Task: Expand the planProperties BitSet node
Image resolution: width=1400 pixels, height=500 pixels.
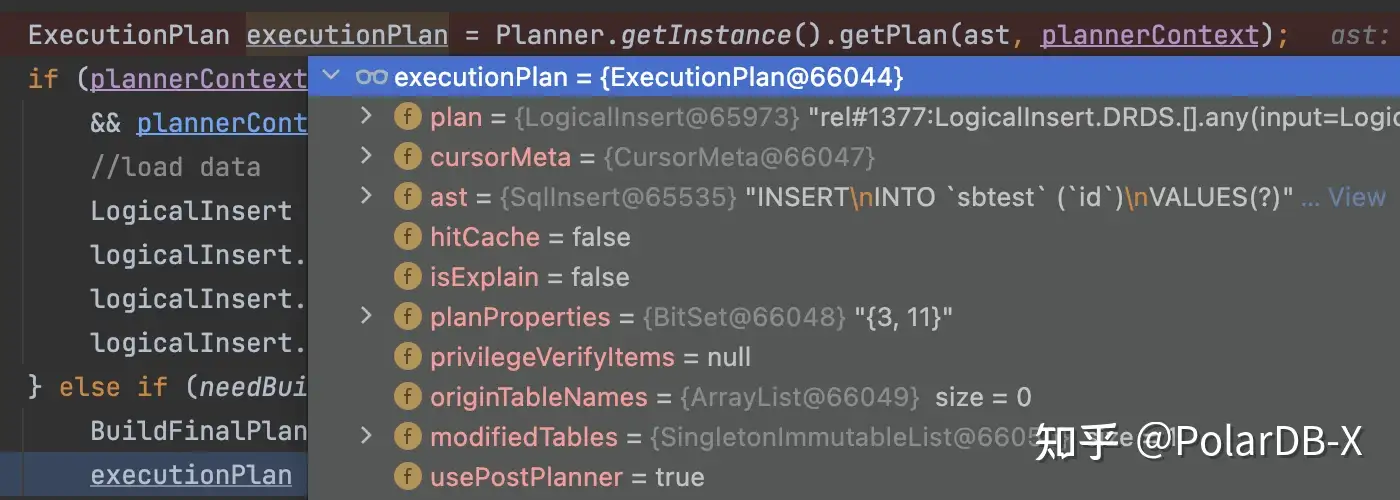Action: click(366, 317)
